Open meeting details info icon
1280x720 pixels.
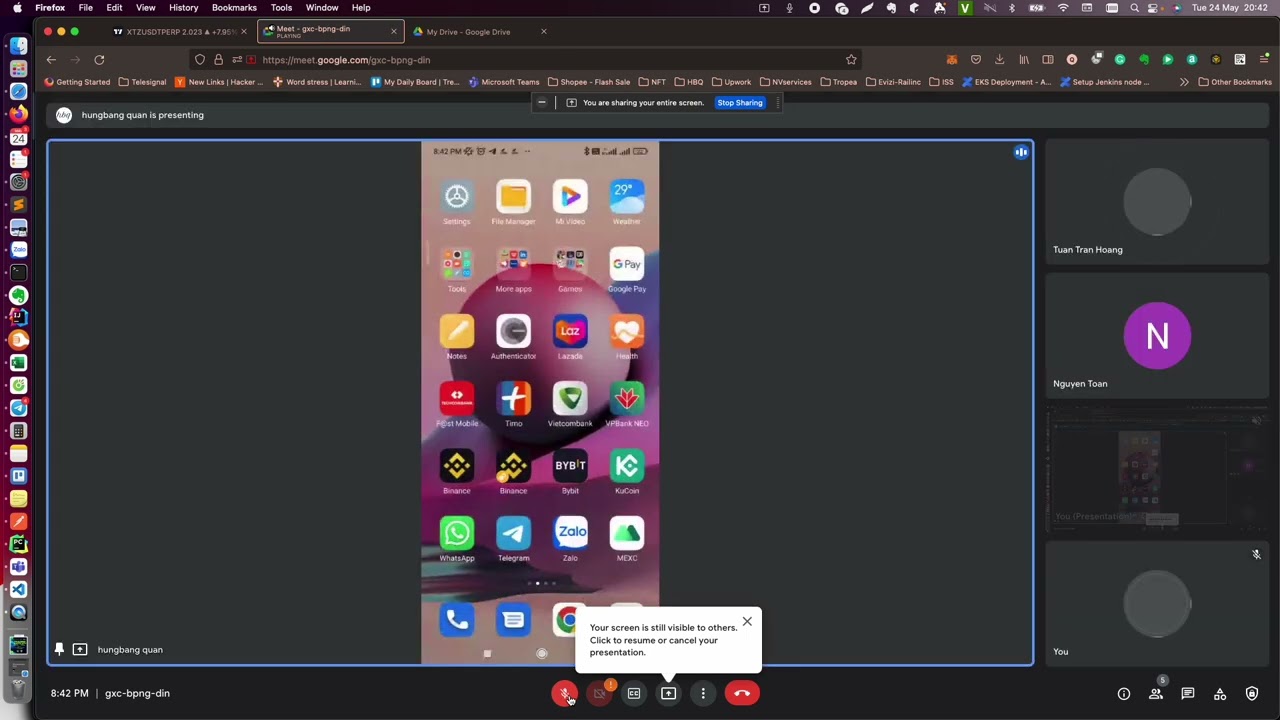pos(1124,694)
